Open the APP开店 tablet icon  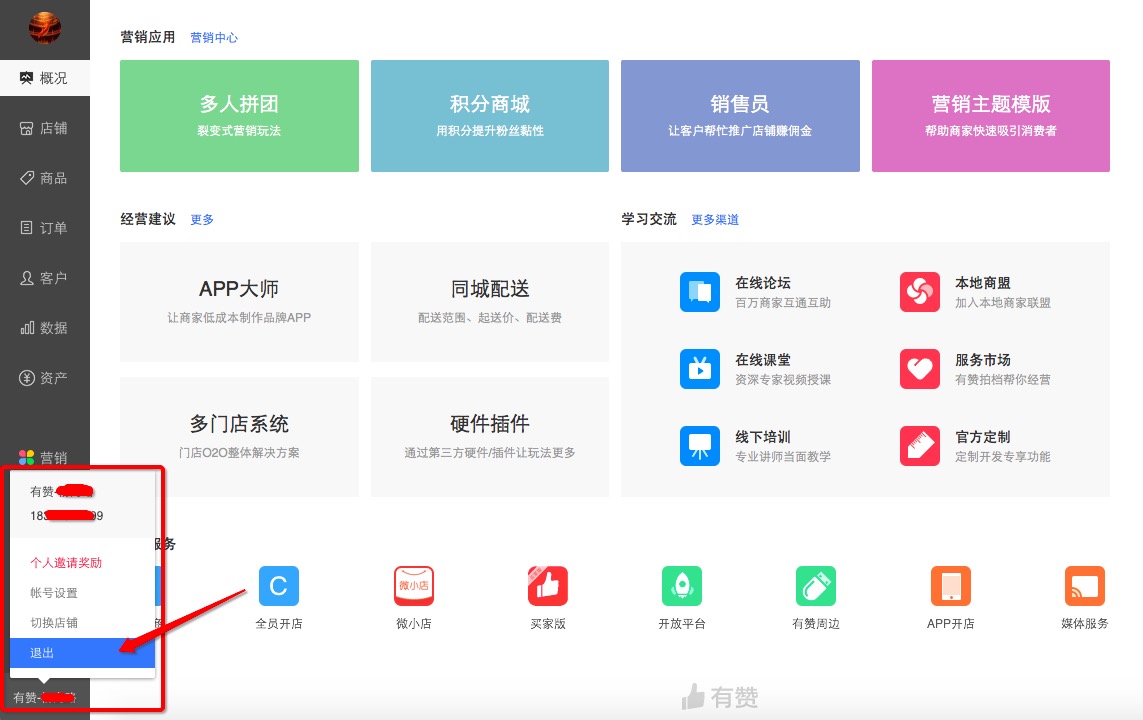click(x=951, y=586)
